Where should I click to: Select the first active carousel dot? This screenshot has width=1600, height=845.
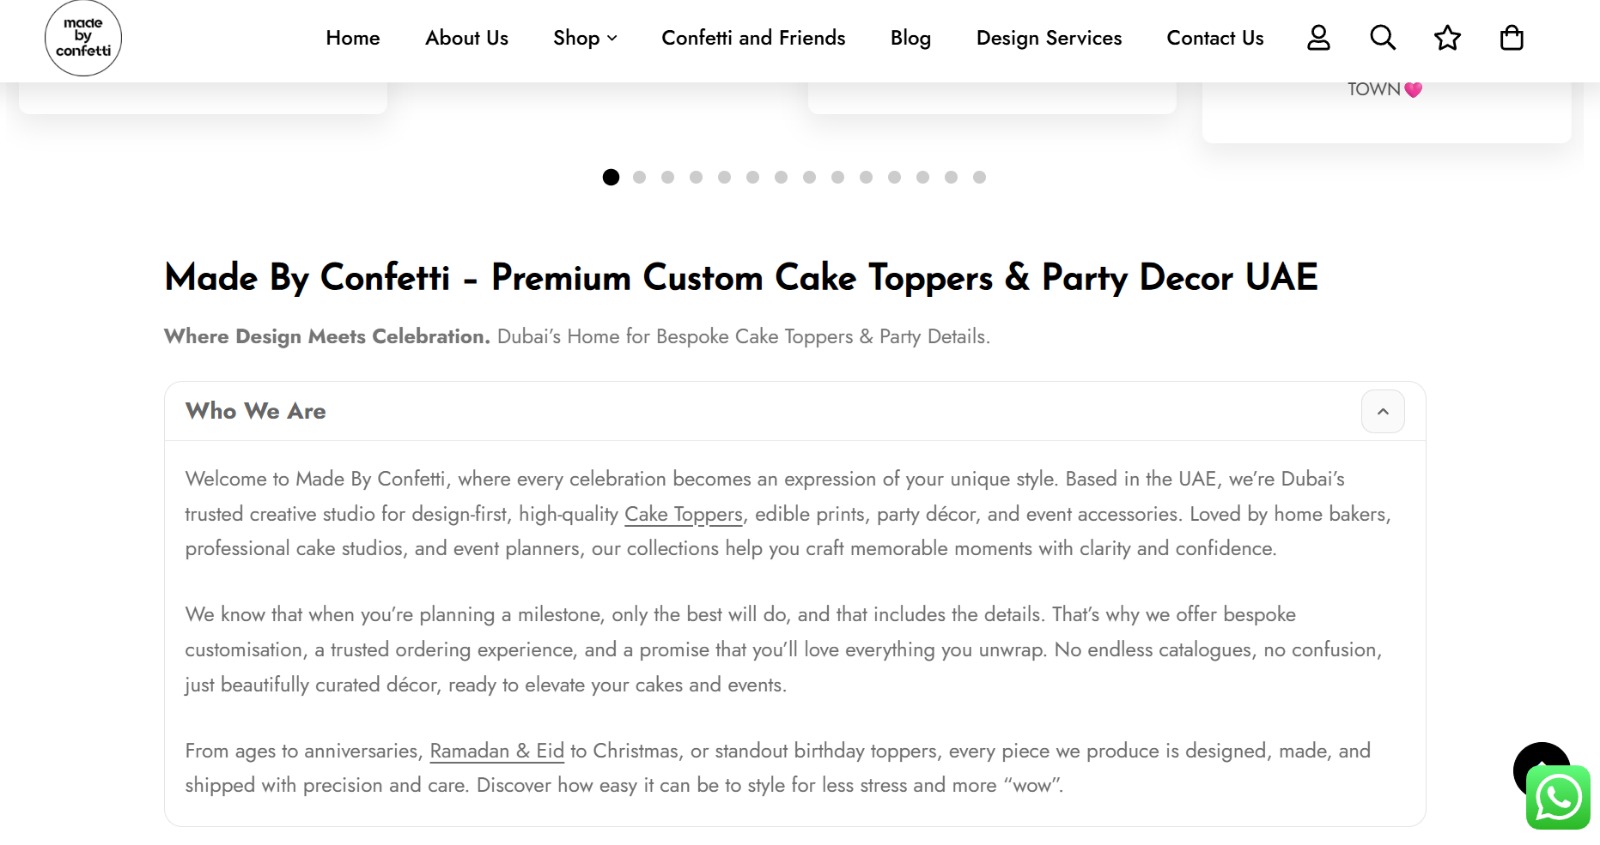tap(611, 177)
